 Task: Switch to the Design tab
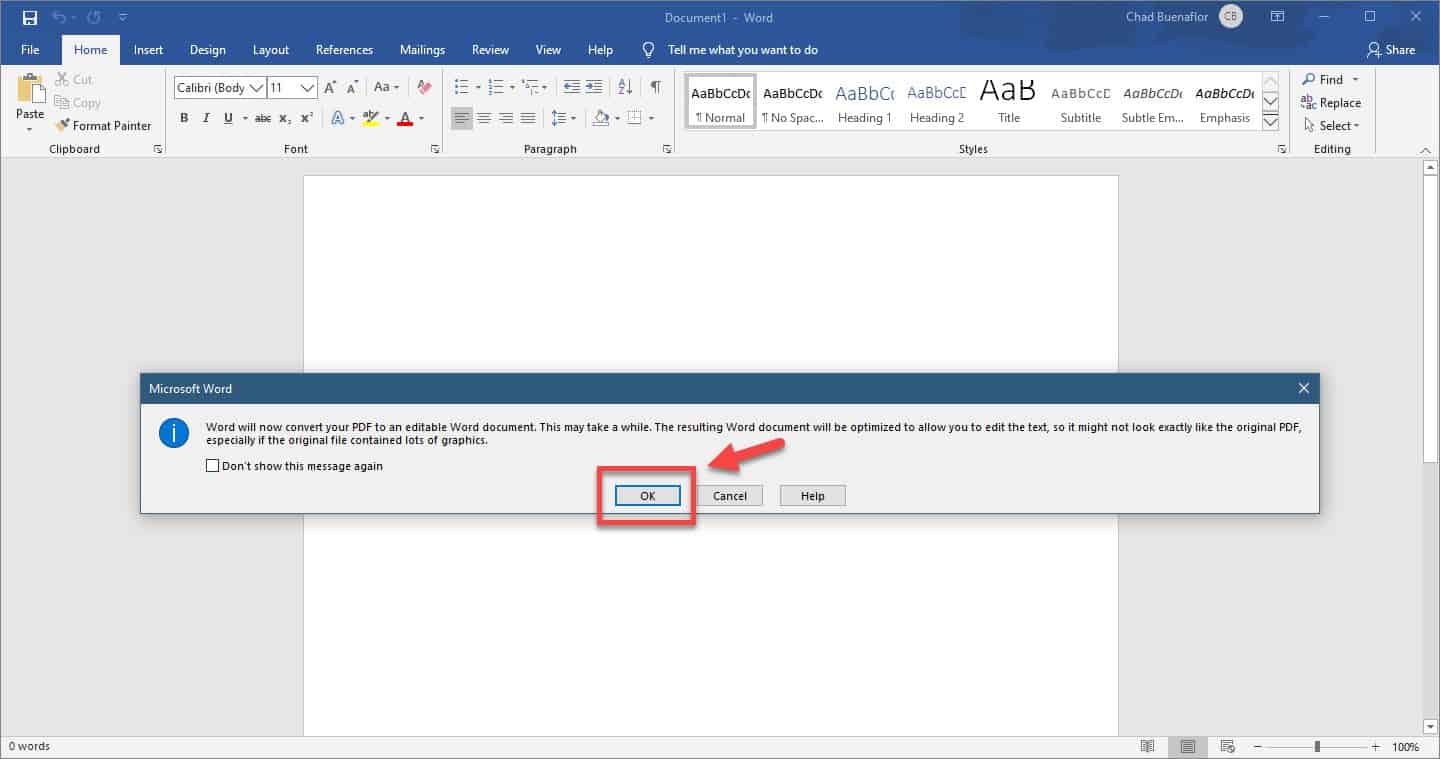pos(207,50)
